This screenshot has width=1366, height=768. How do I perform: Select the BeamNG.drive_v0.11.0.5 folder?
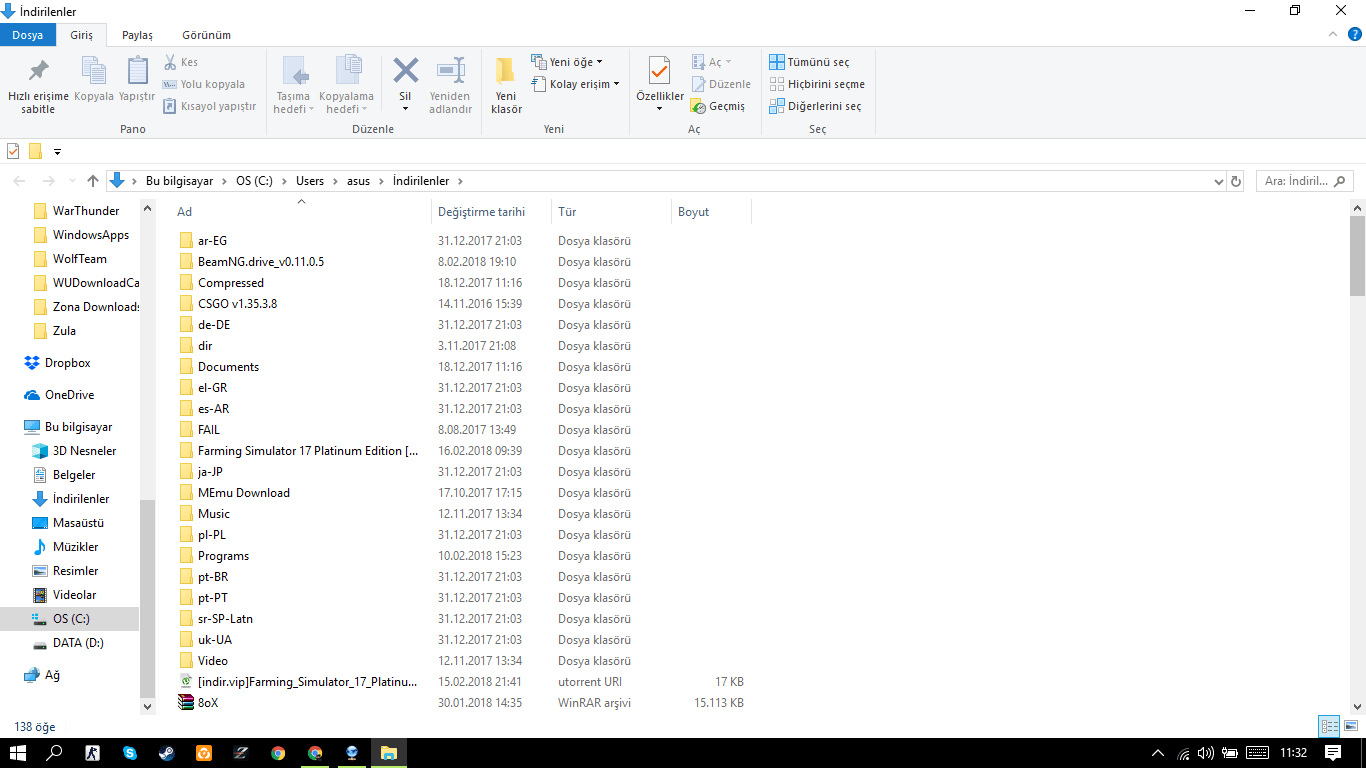pyautogui.click(x=261, y=262)
